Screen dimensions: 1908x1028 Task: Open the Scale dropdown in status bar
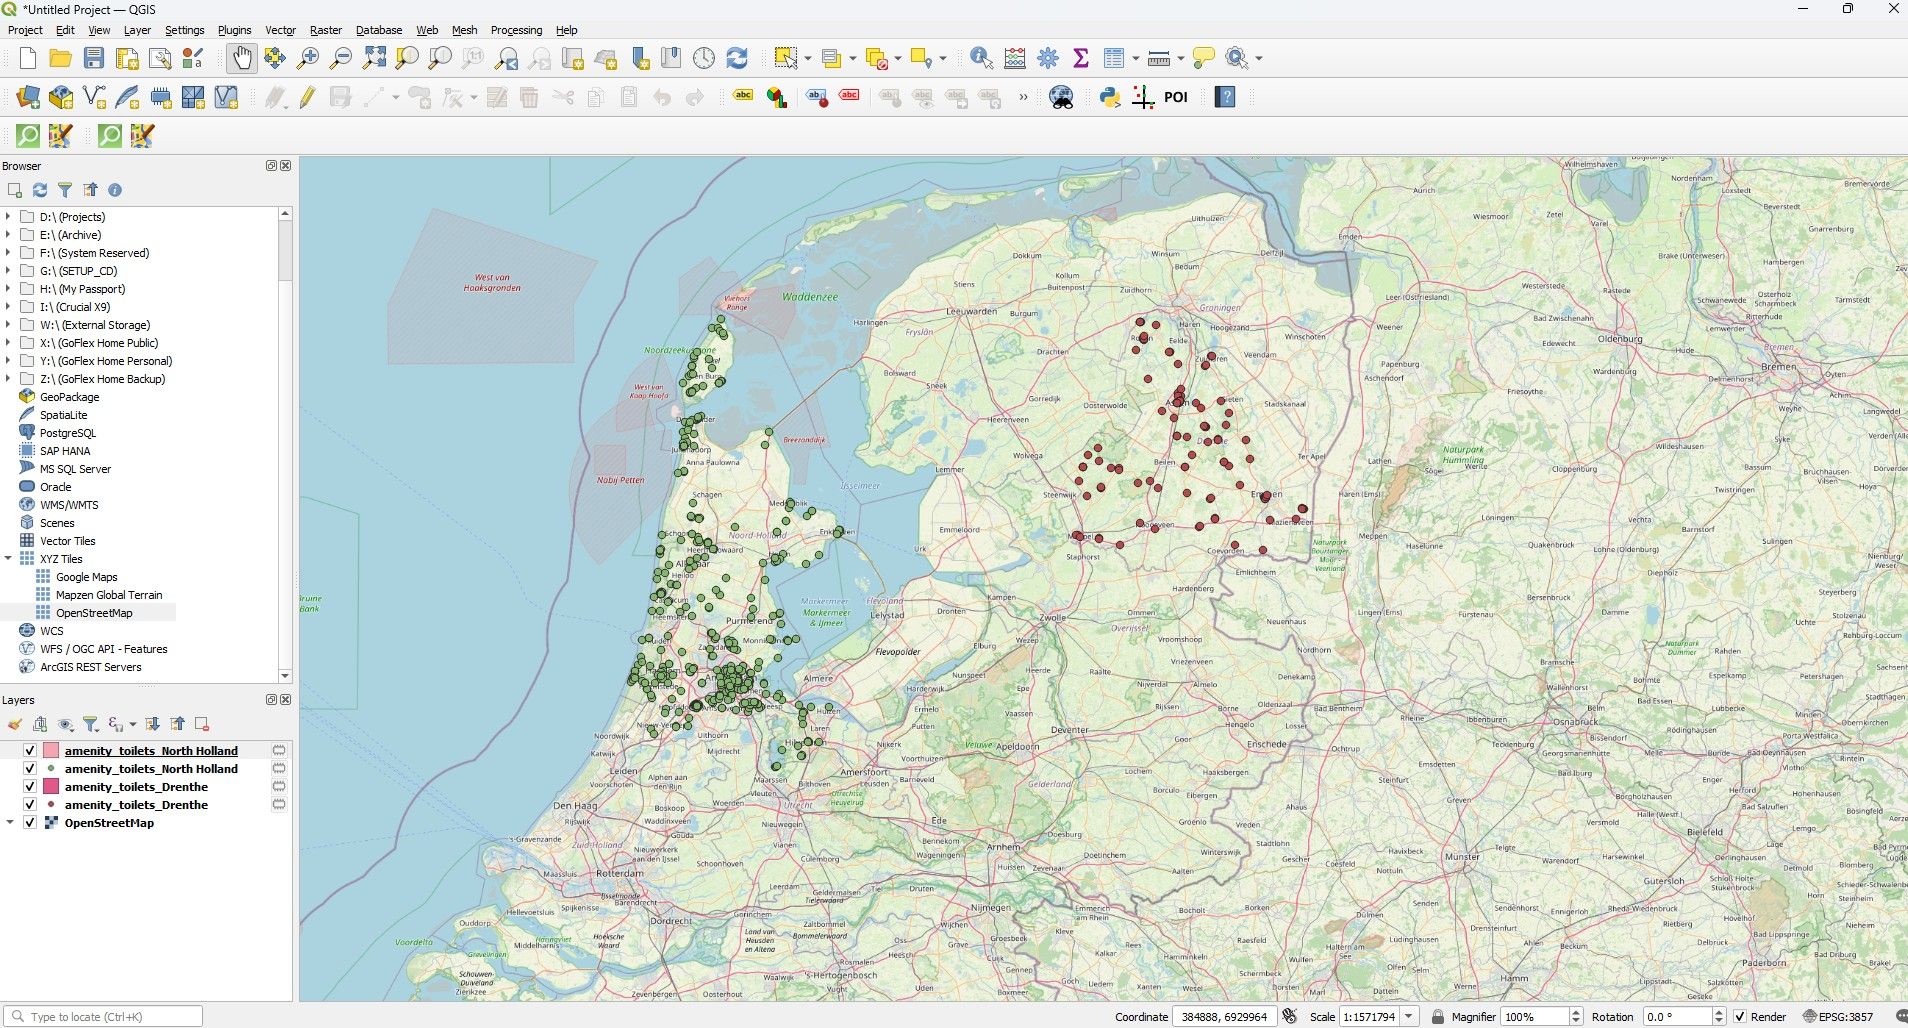pyautogui.click(x=1411, y=1016)
